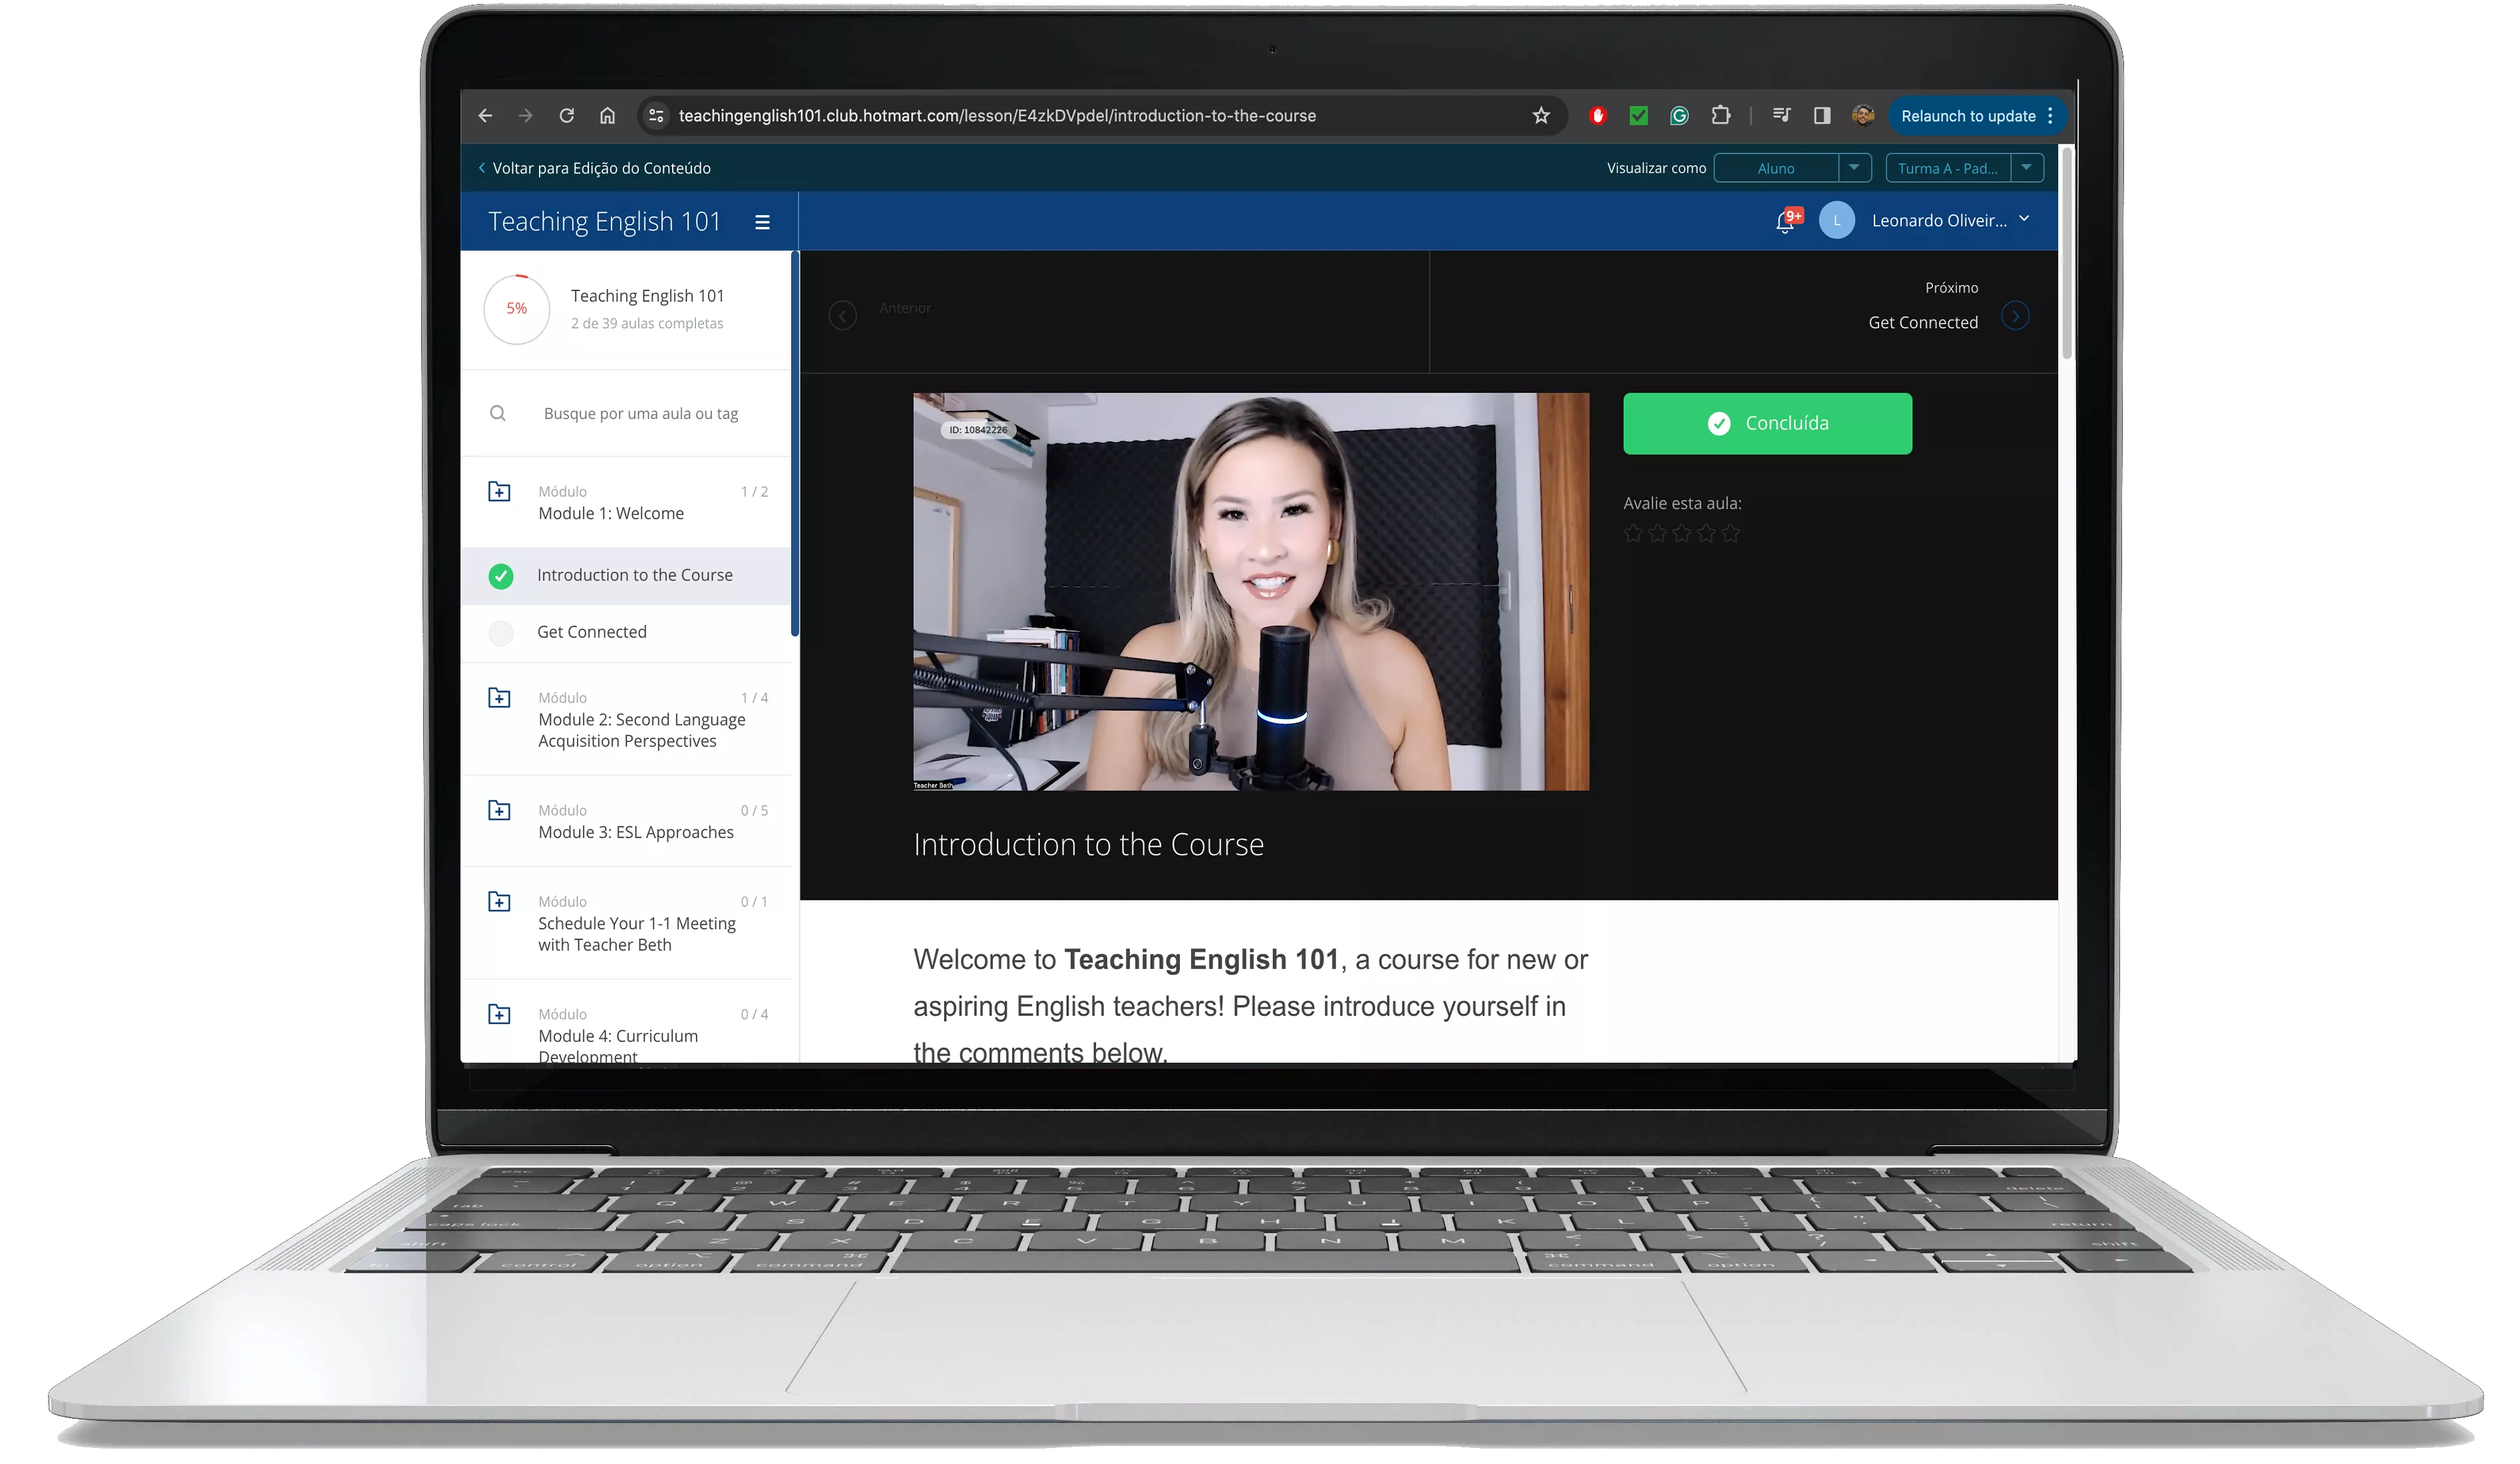This screenshot has height=1464, width=2520.
Task: Rate the lesson five stars
Action: [1730, 534]
